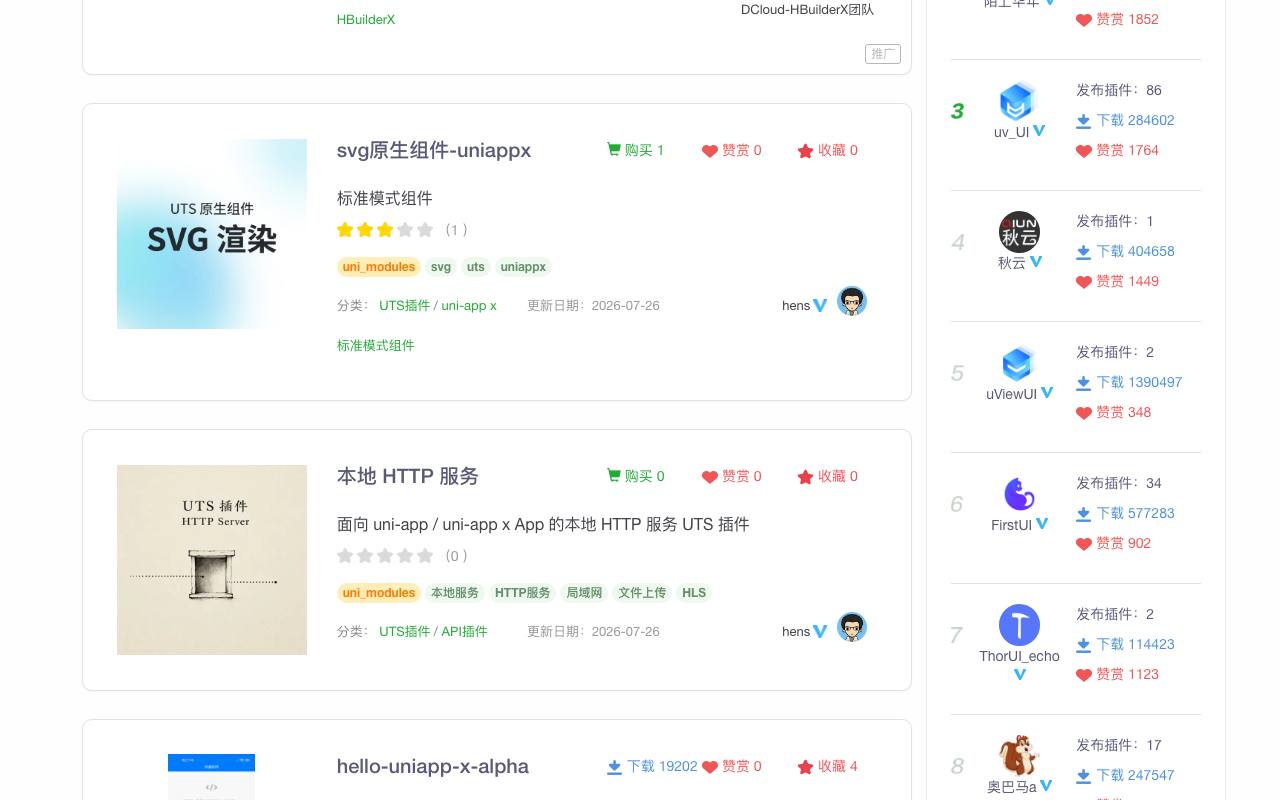Open uViewUI author name in ranking
The height and width of the screenshot is (800, 1280).
[1011, 394]
